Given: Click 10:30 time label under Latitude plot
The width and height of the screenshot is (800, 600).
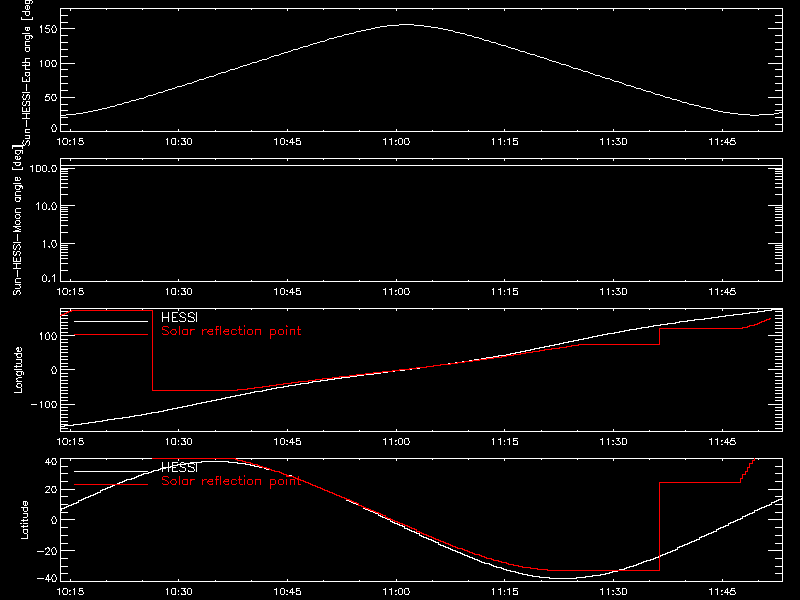Looking at the screenshot, I should pos(179,591).
